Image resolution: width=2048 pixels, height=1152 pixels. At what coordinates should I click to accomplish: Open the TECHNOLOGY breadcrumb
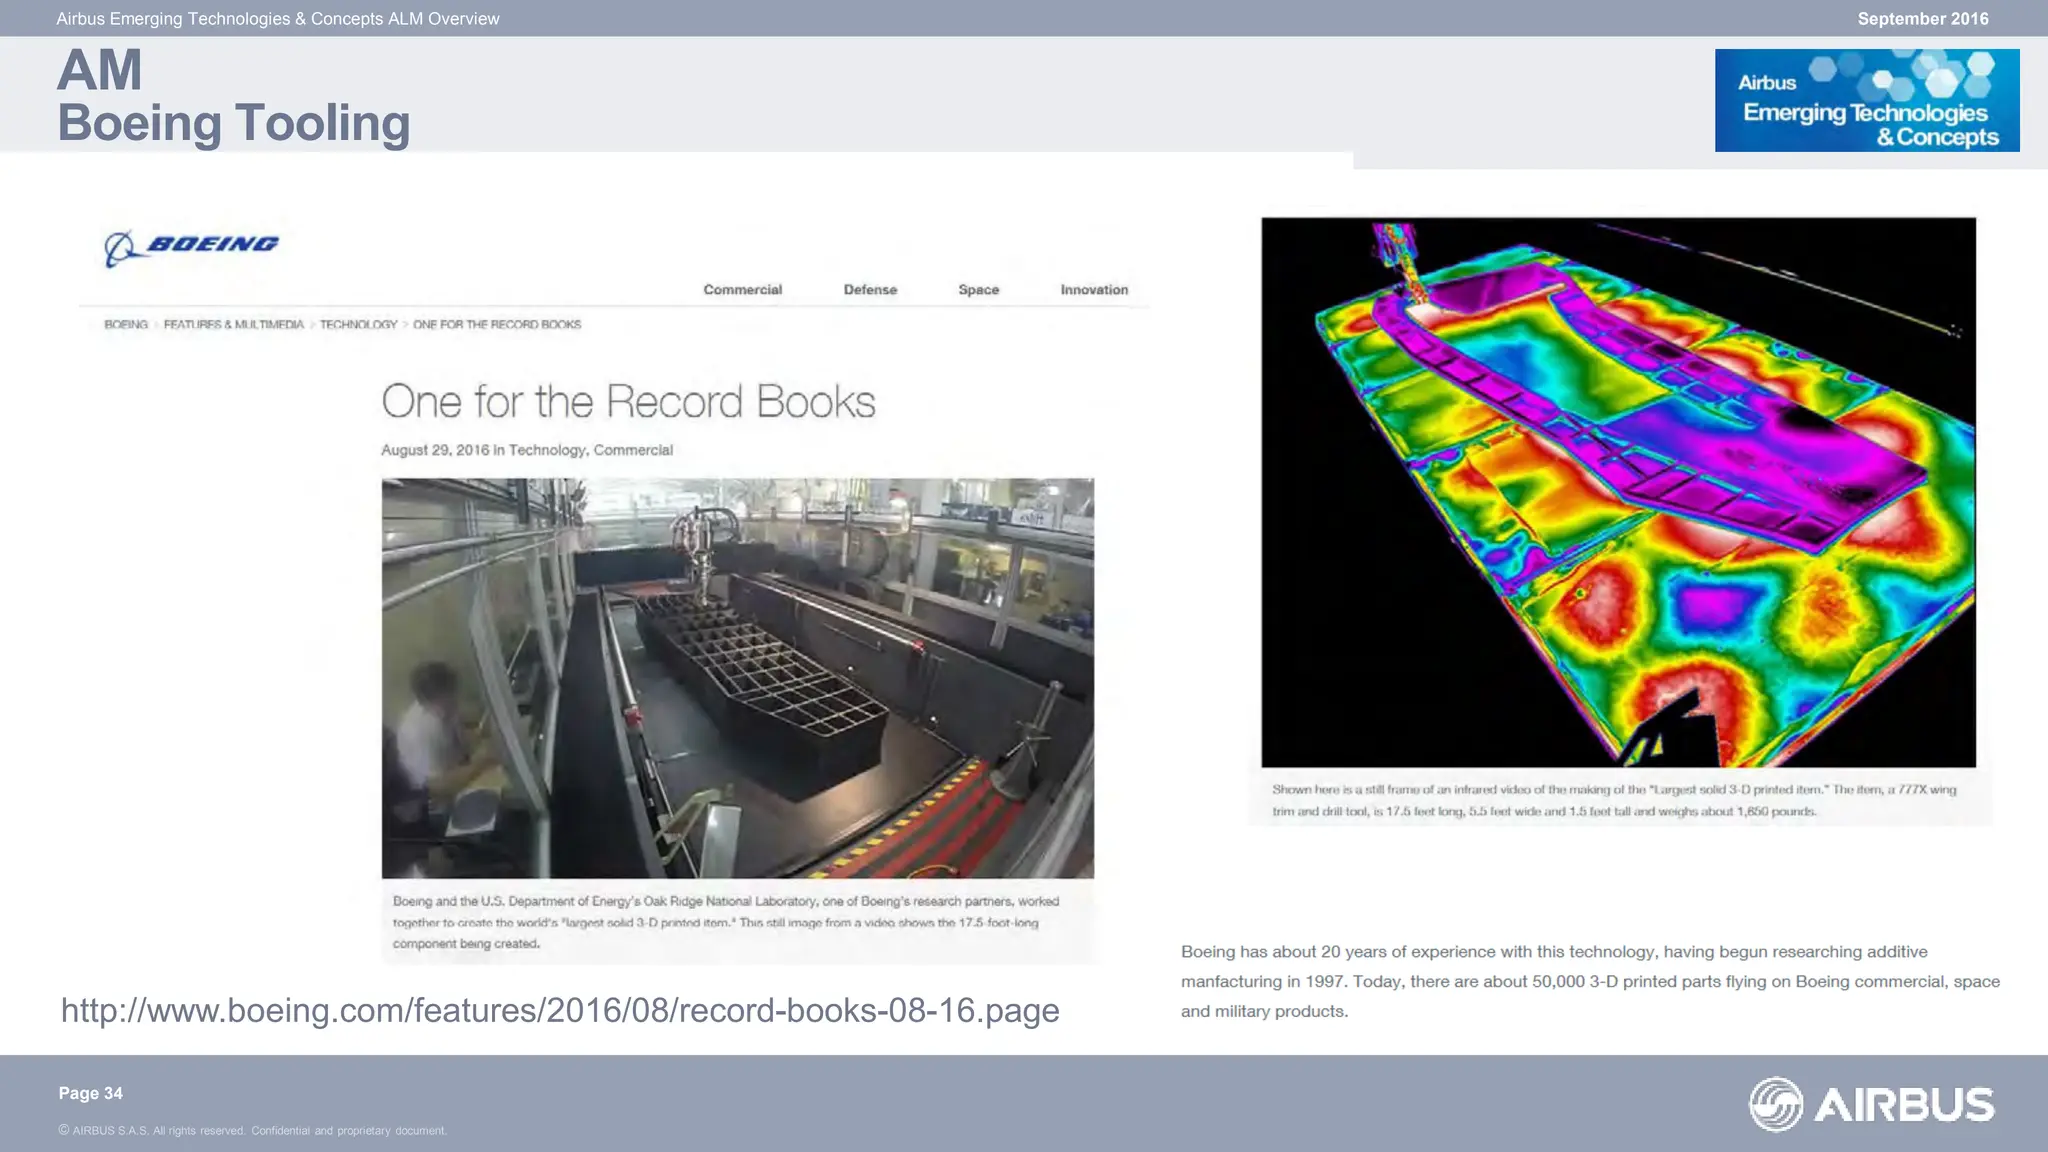point(358,325)
